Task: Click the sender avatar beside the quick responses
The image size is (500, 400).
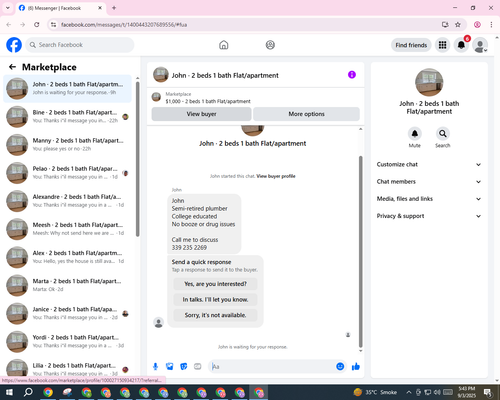Action: tap(159, 322)
